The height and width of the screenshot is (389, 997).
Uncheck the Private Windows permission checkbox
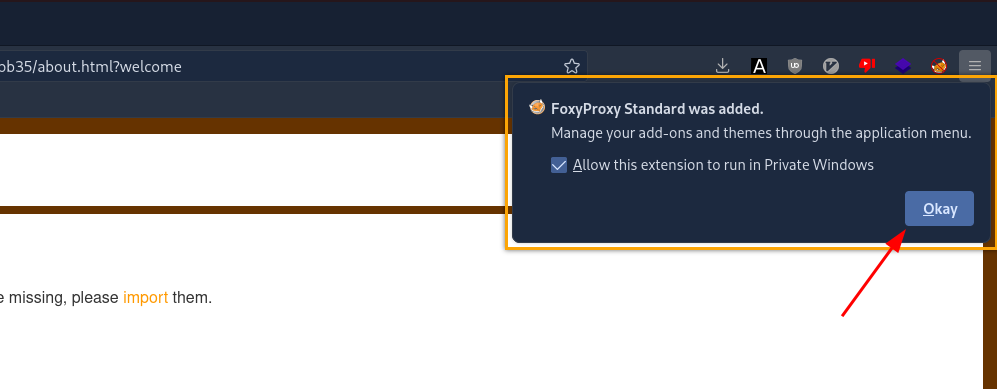559,165
